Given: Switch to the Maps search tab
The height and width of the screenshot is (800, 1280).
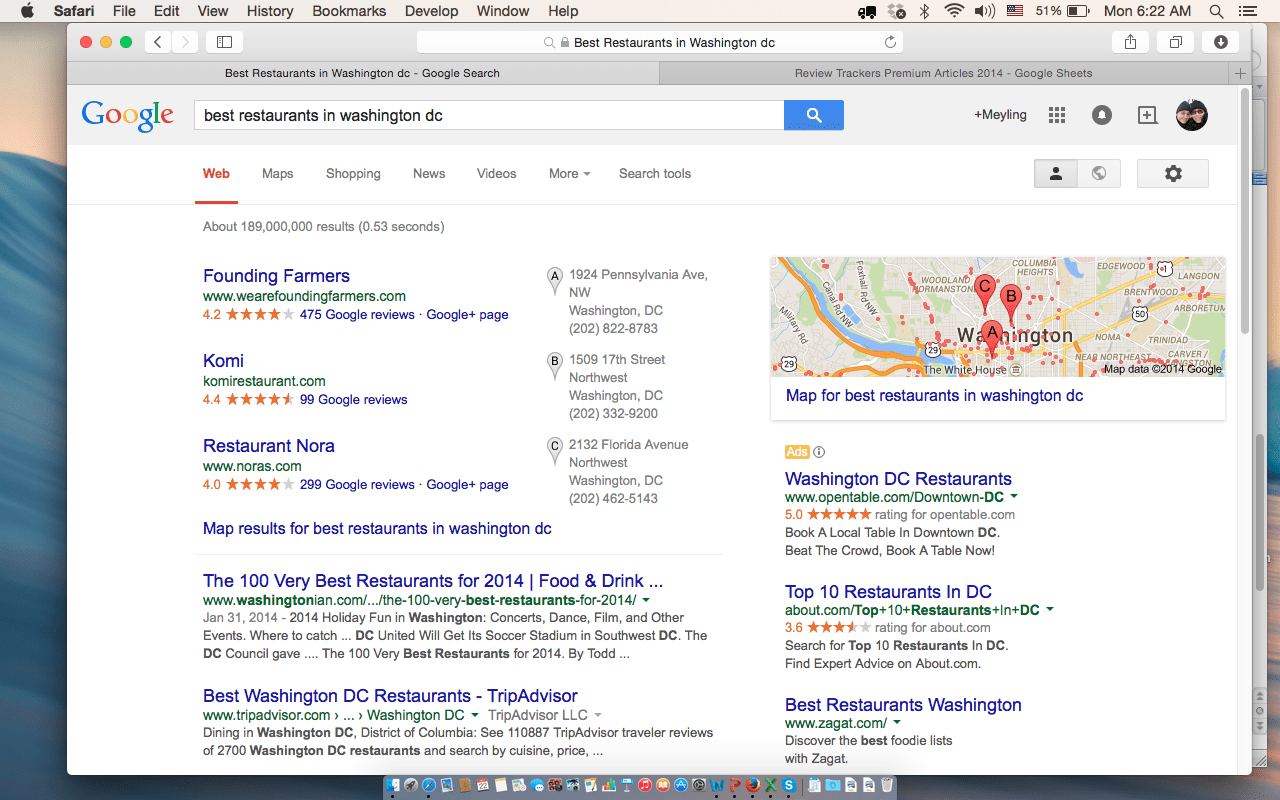Looking at the screenshot, I should pos(278,173).
